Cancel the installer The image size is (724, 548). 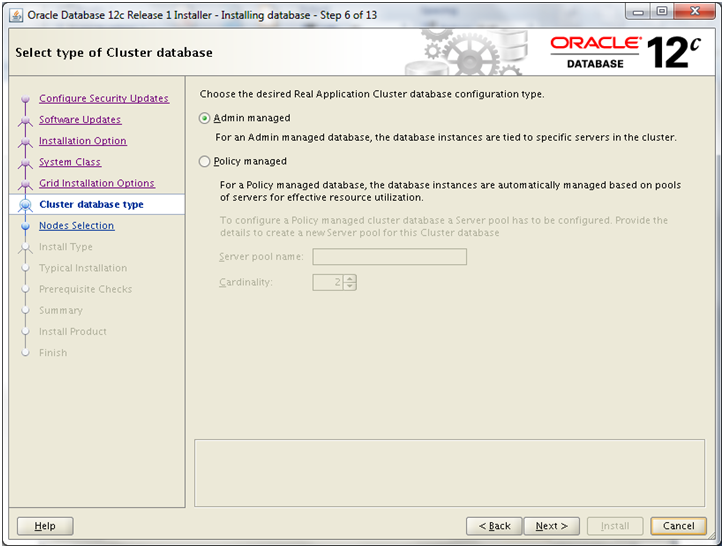[678, 526]
